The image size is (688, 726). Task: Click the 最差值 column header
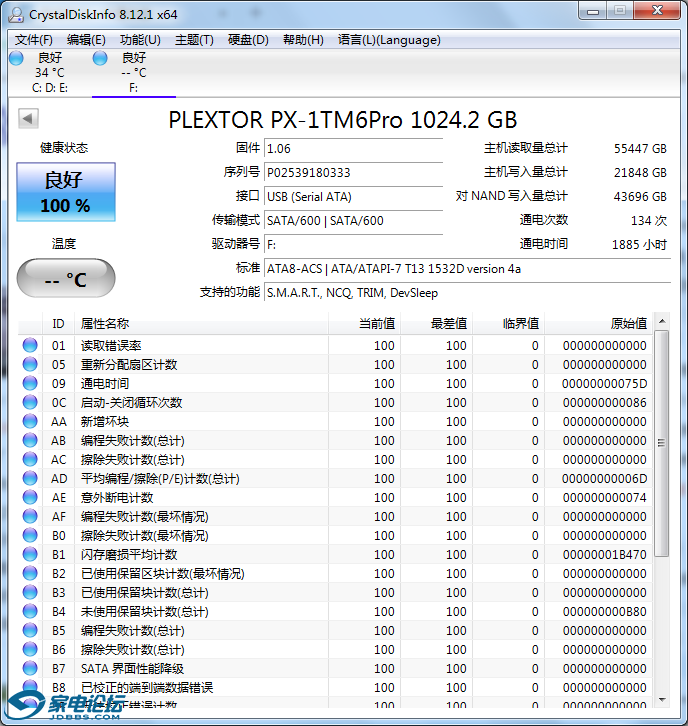tap(436, 324)
